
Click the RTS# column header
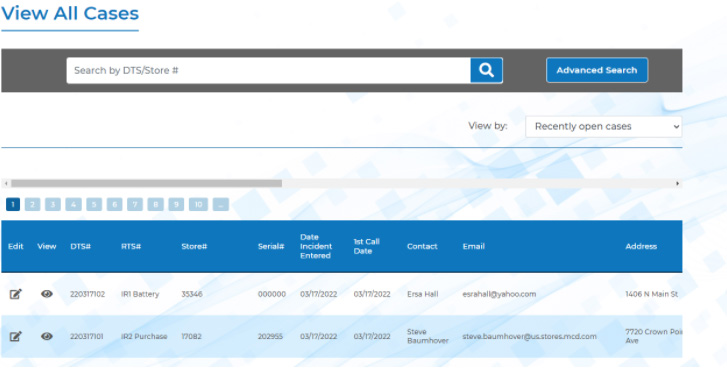pos(131,247)
